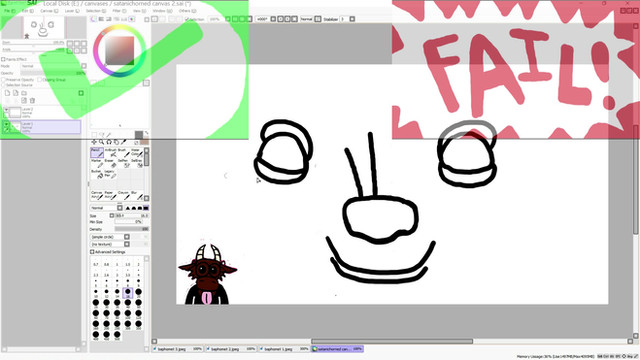Select the flattest brush edge shape
The height and width of the screenshot is (360, 640).
click(146, 208)
